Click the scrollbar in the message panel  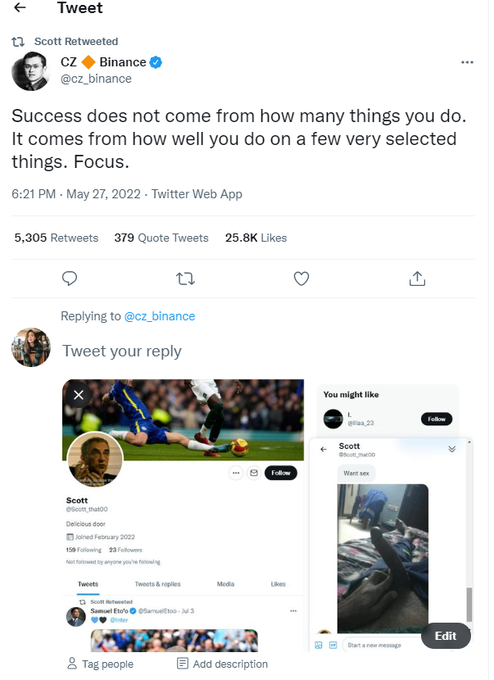[x=469, y=605]
